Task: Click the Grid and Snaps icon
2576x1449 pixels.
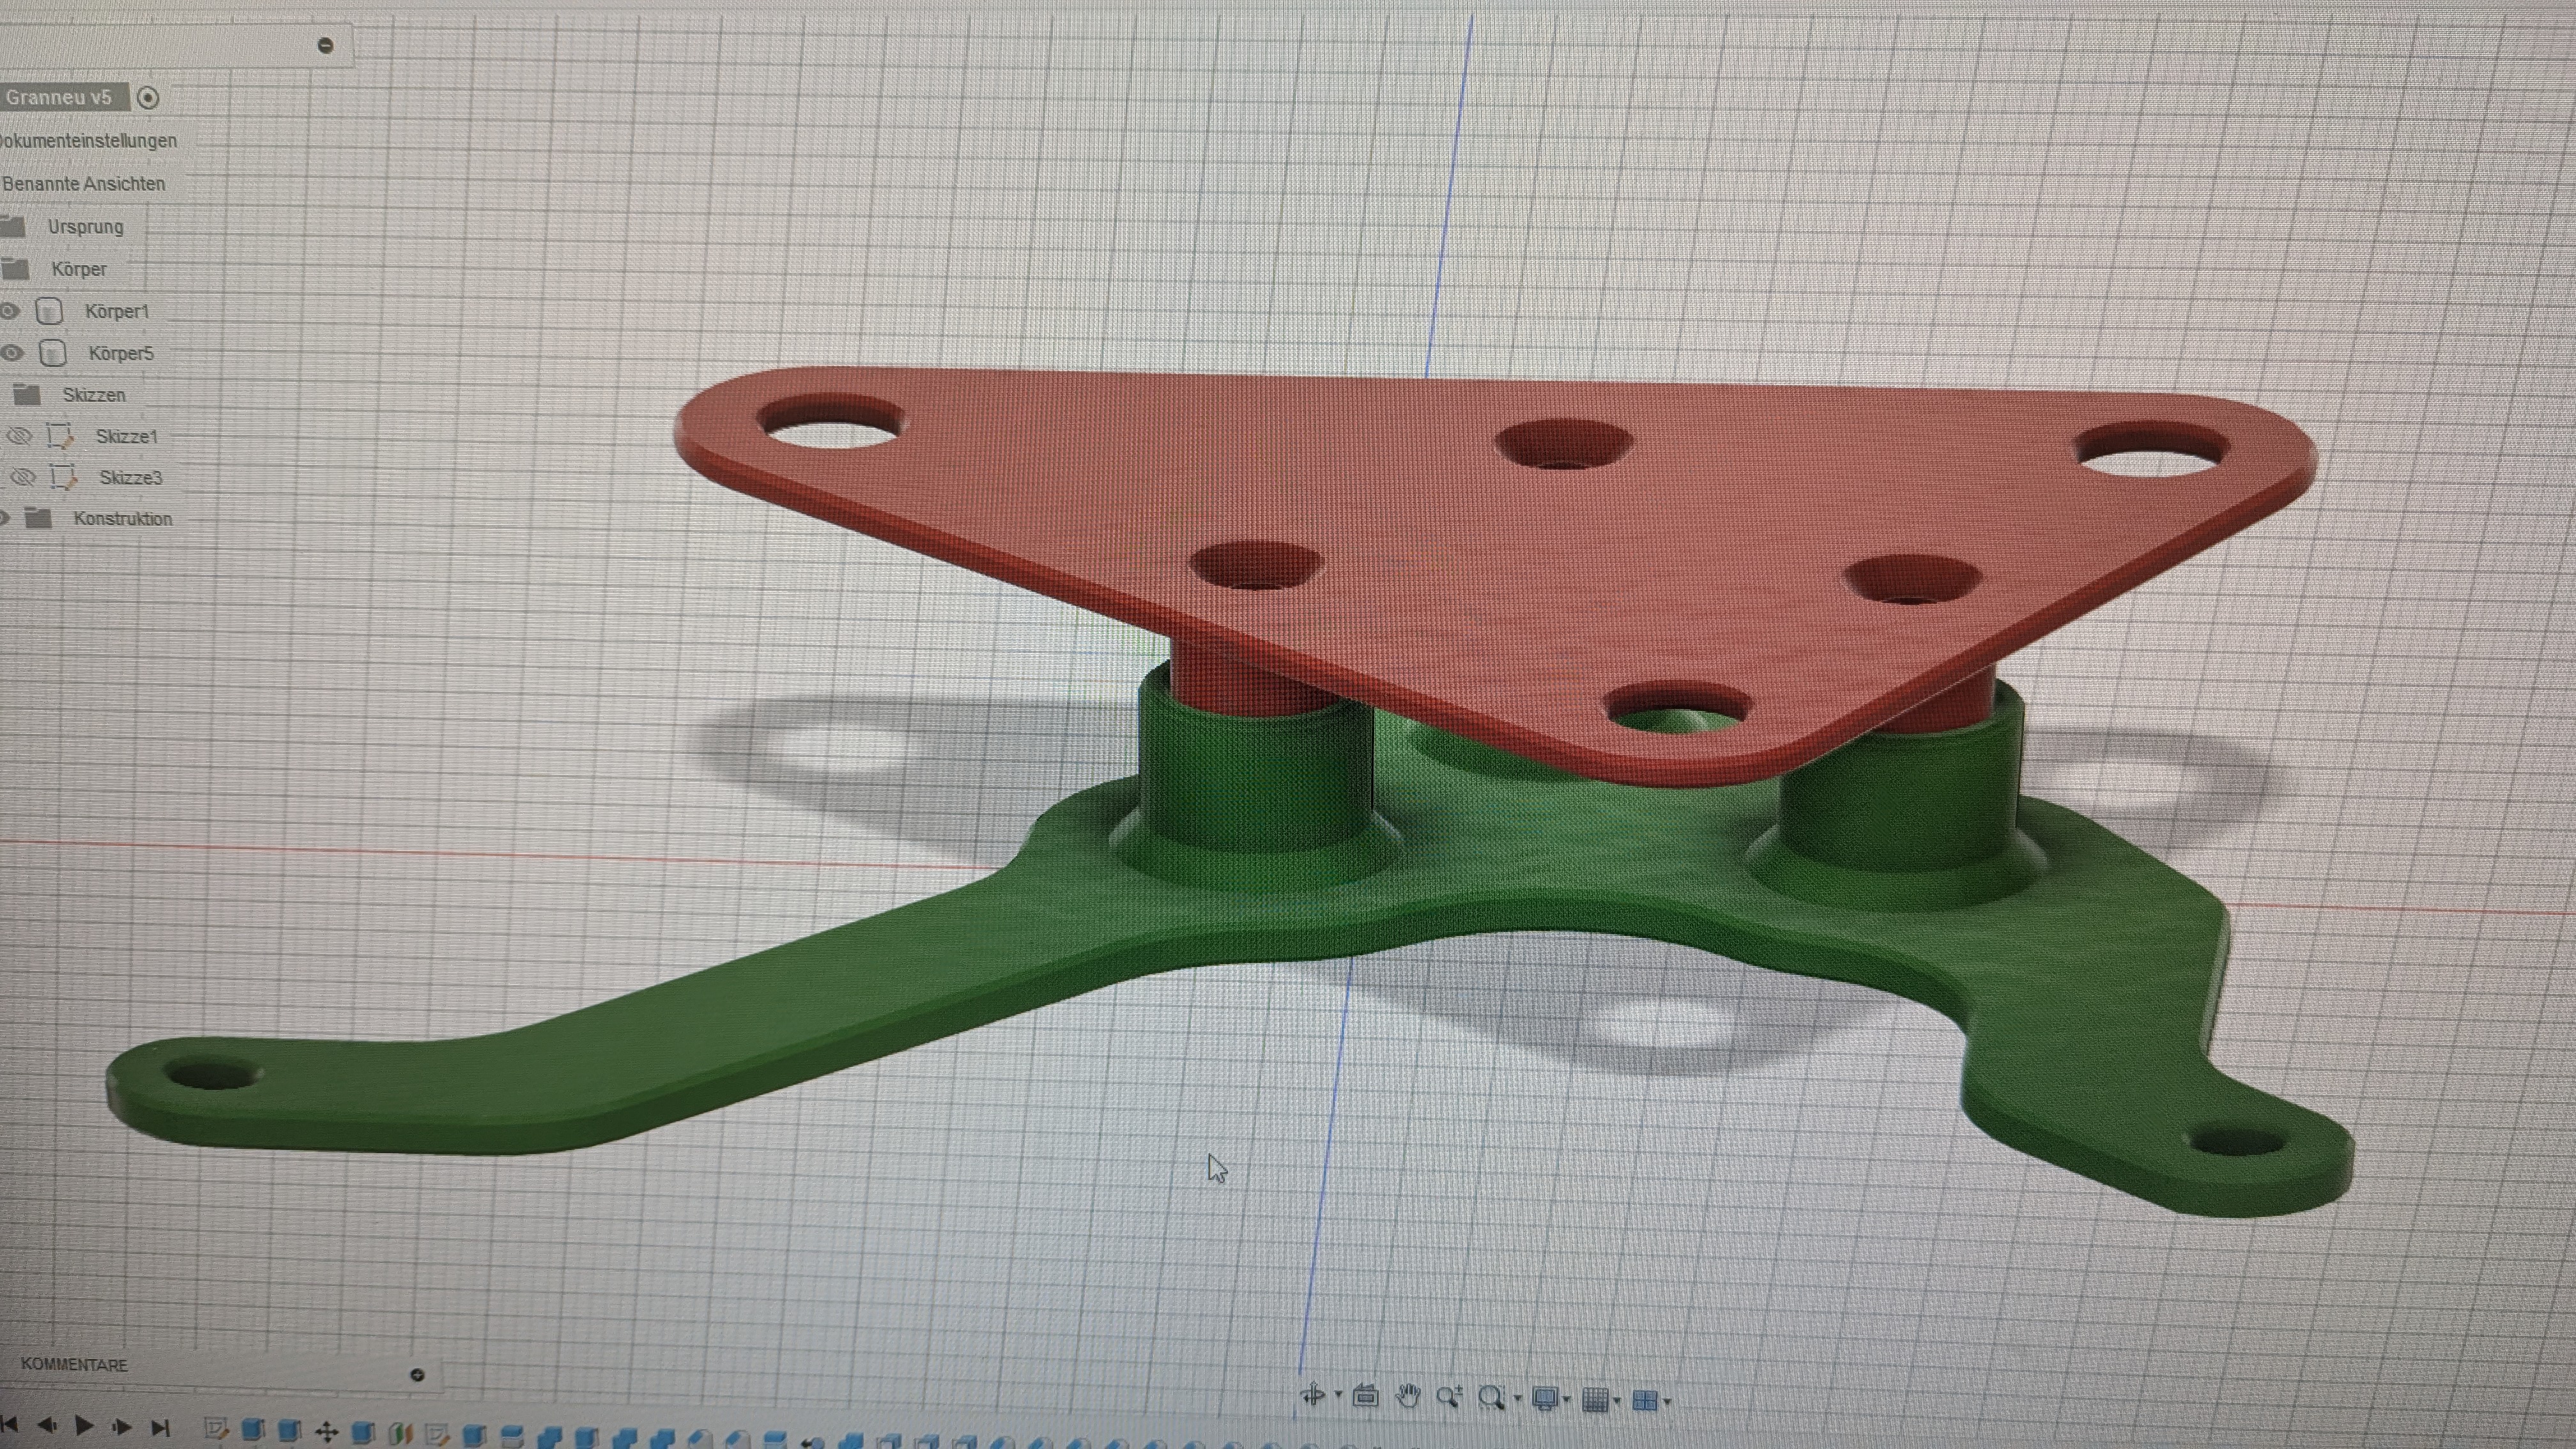Action: tap(1596, 1400)
